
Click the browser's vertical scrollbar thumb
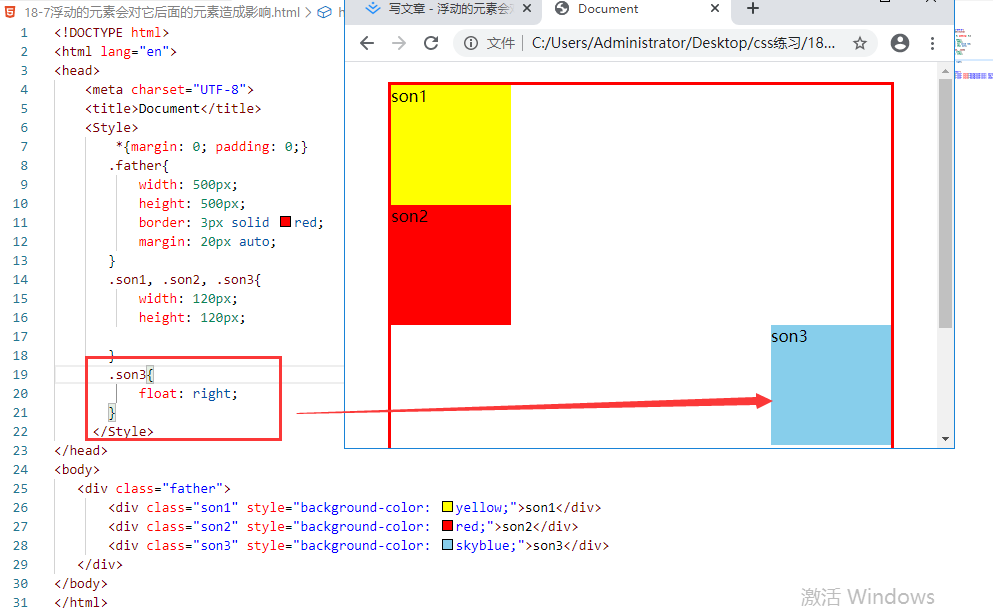click(x=946, y=203)
